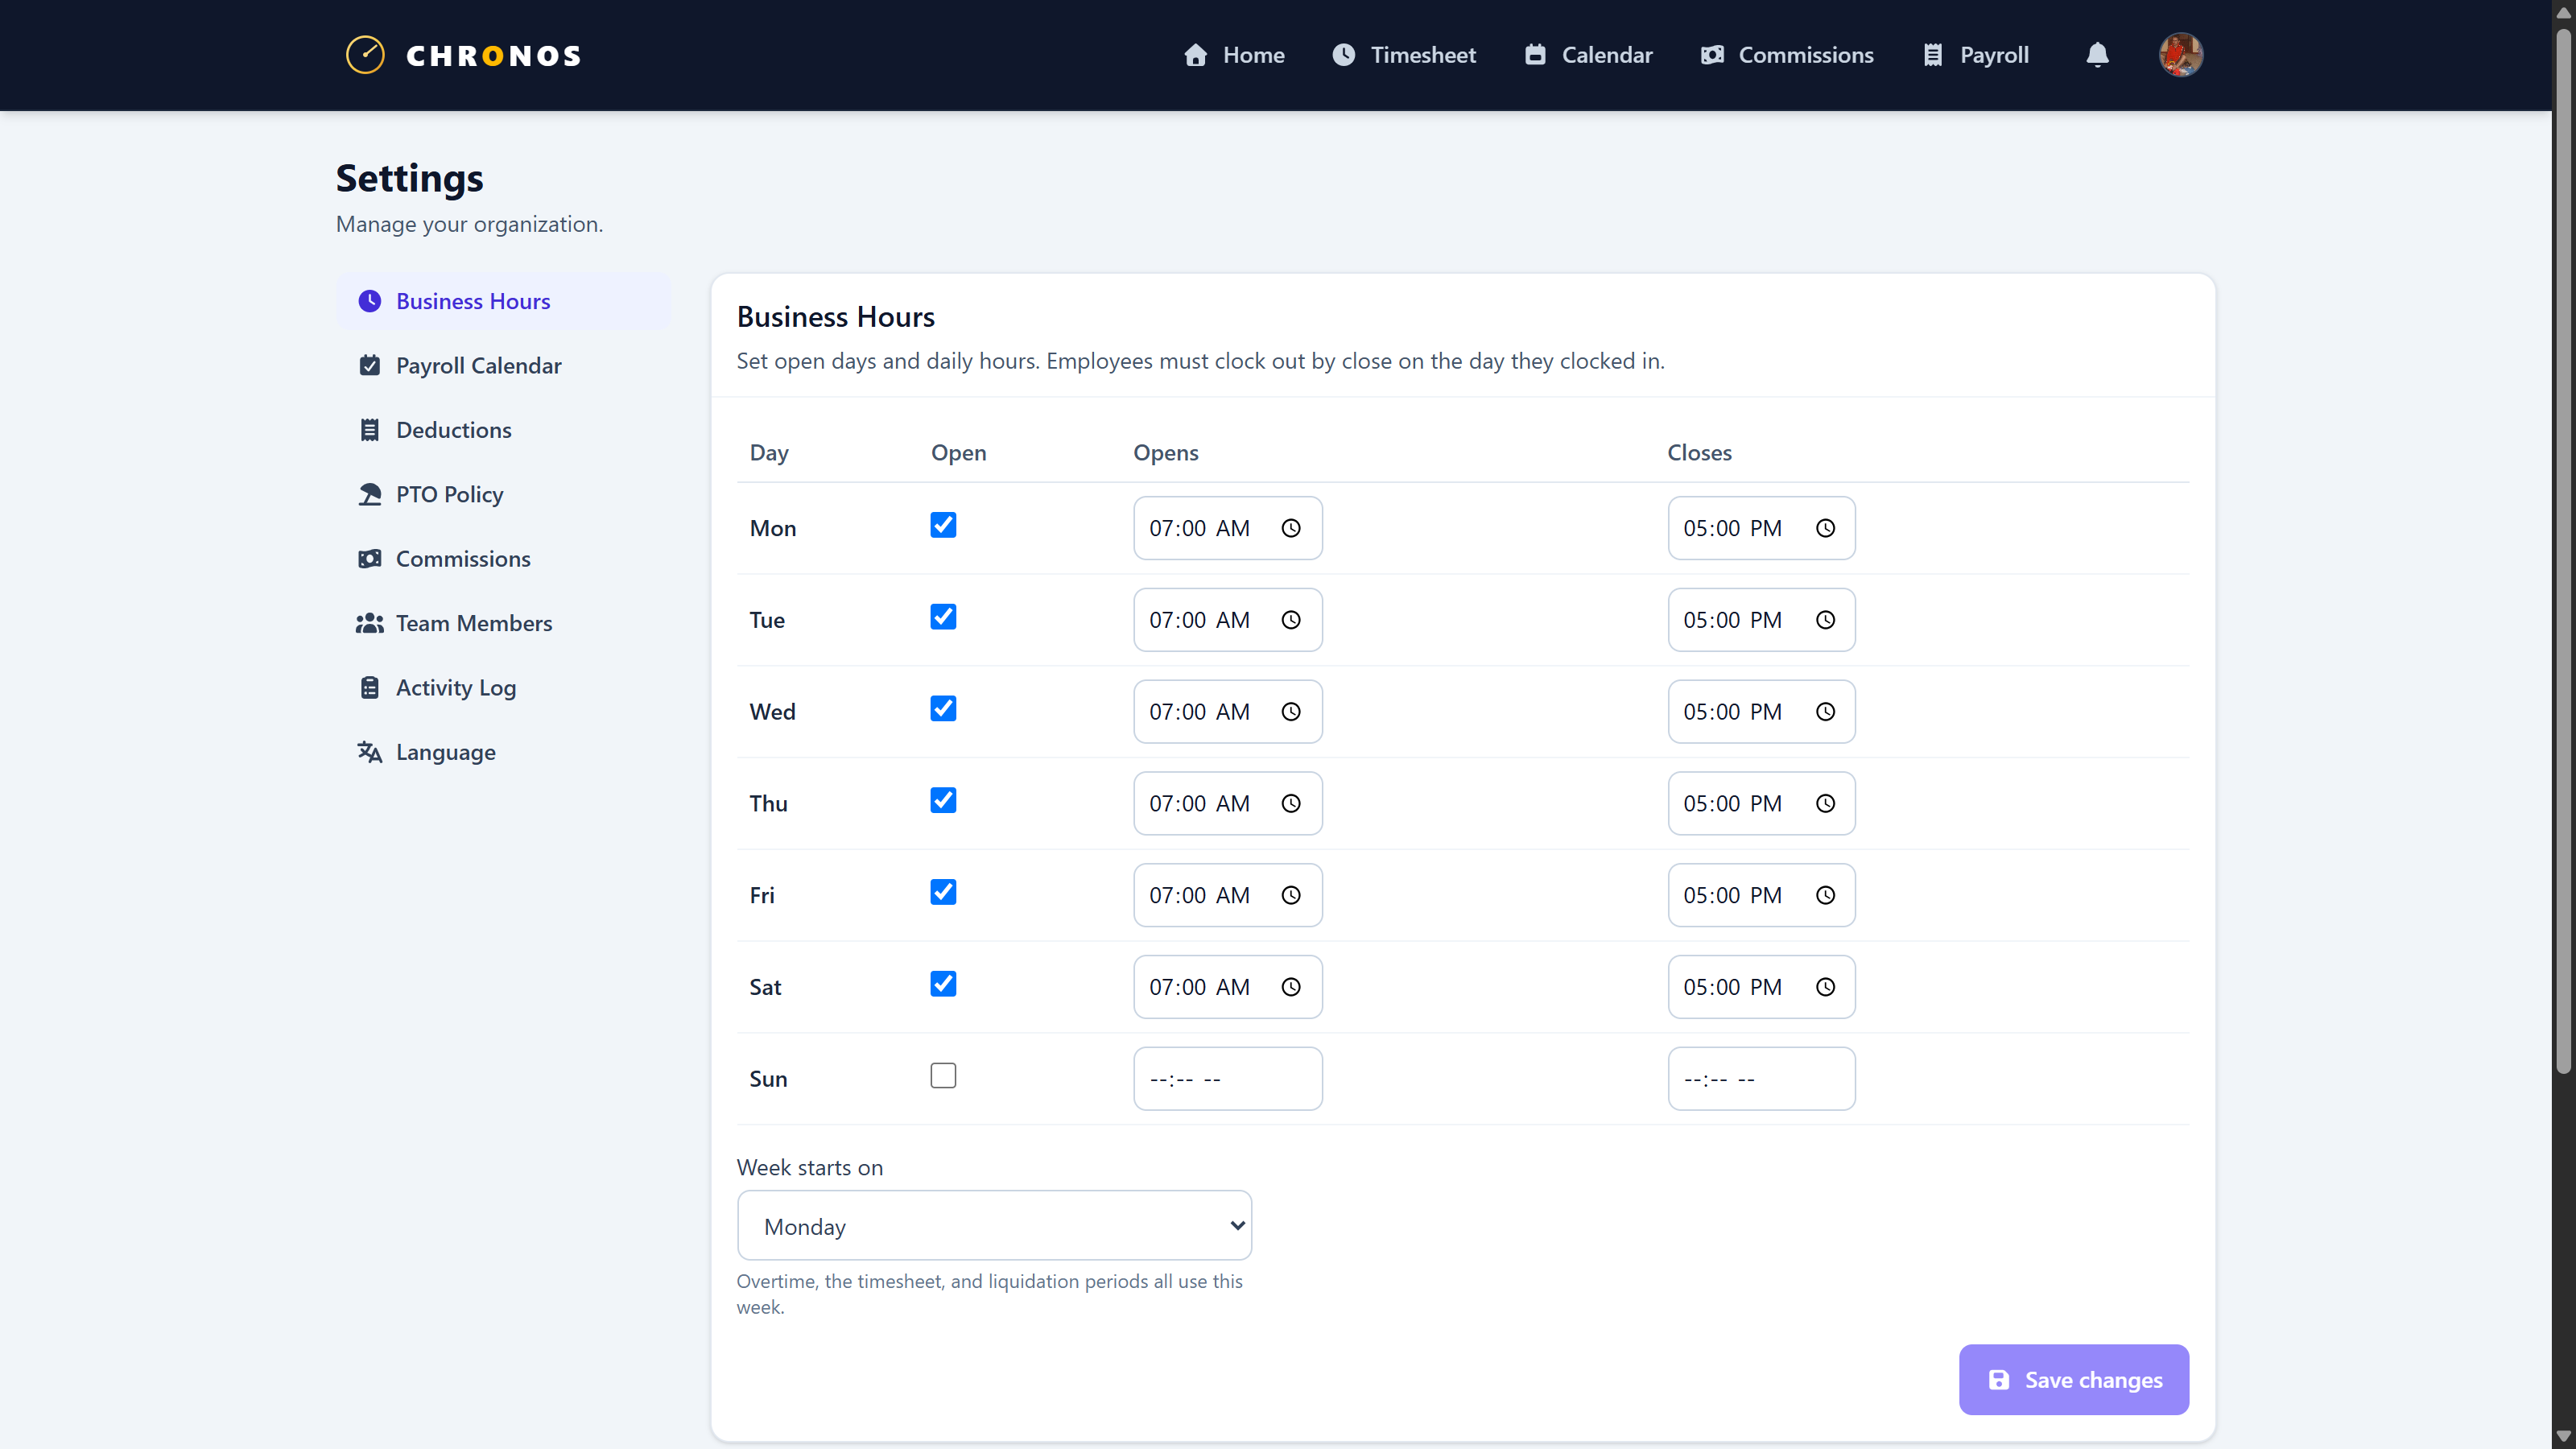Open the Deductions settings section
Viewport: 2576px width, 1449px height.
(x=503, y=430)
